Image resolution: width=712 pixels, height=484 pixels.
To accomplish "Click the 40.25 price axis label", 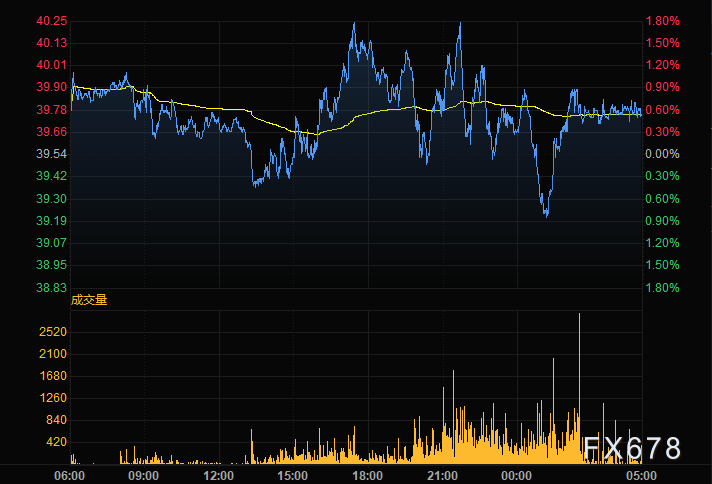I will (x=51, y=21).
